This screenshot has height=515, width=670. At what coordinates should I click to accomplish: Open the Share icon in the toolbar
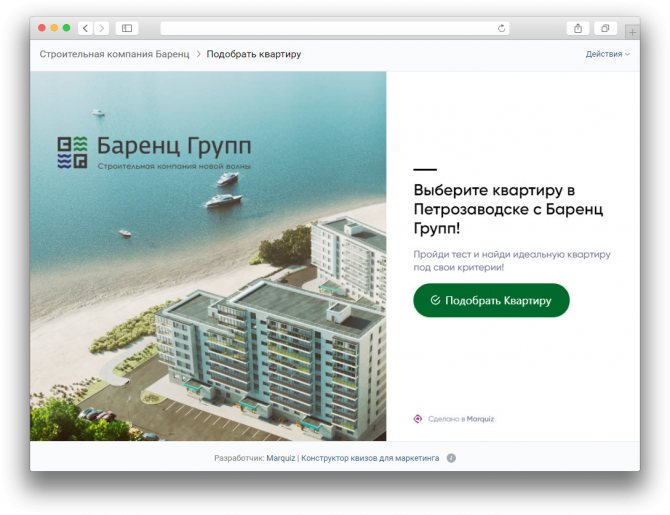[x=578, y=28]
